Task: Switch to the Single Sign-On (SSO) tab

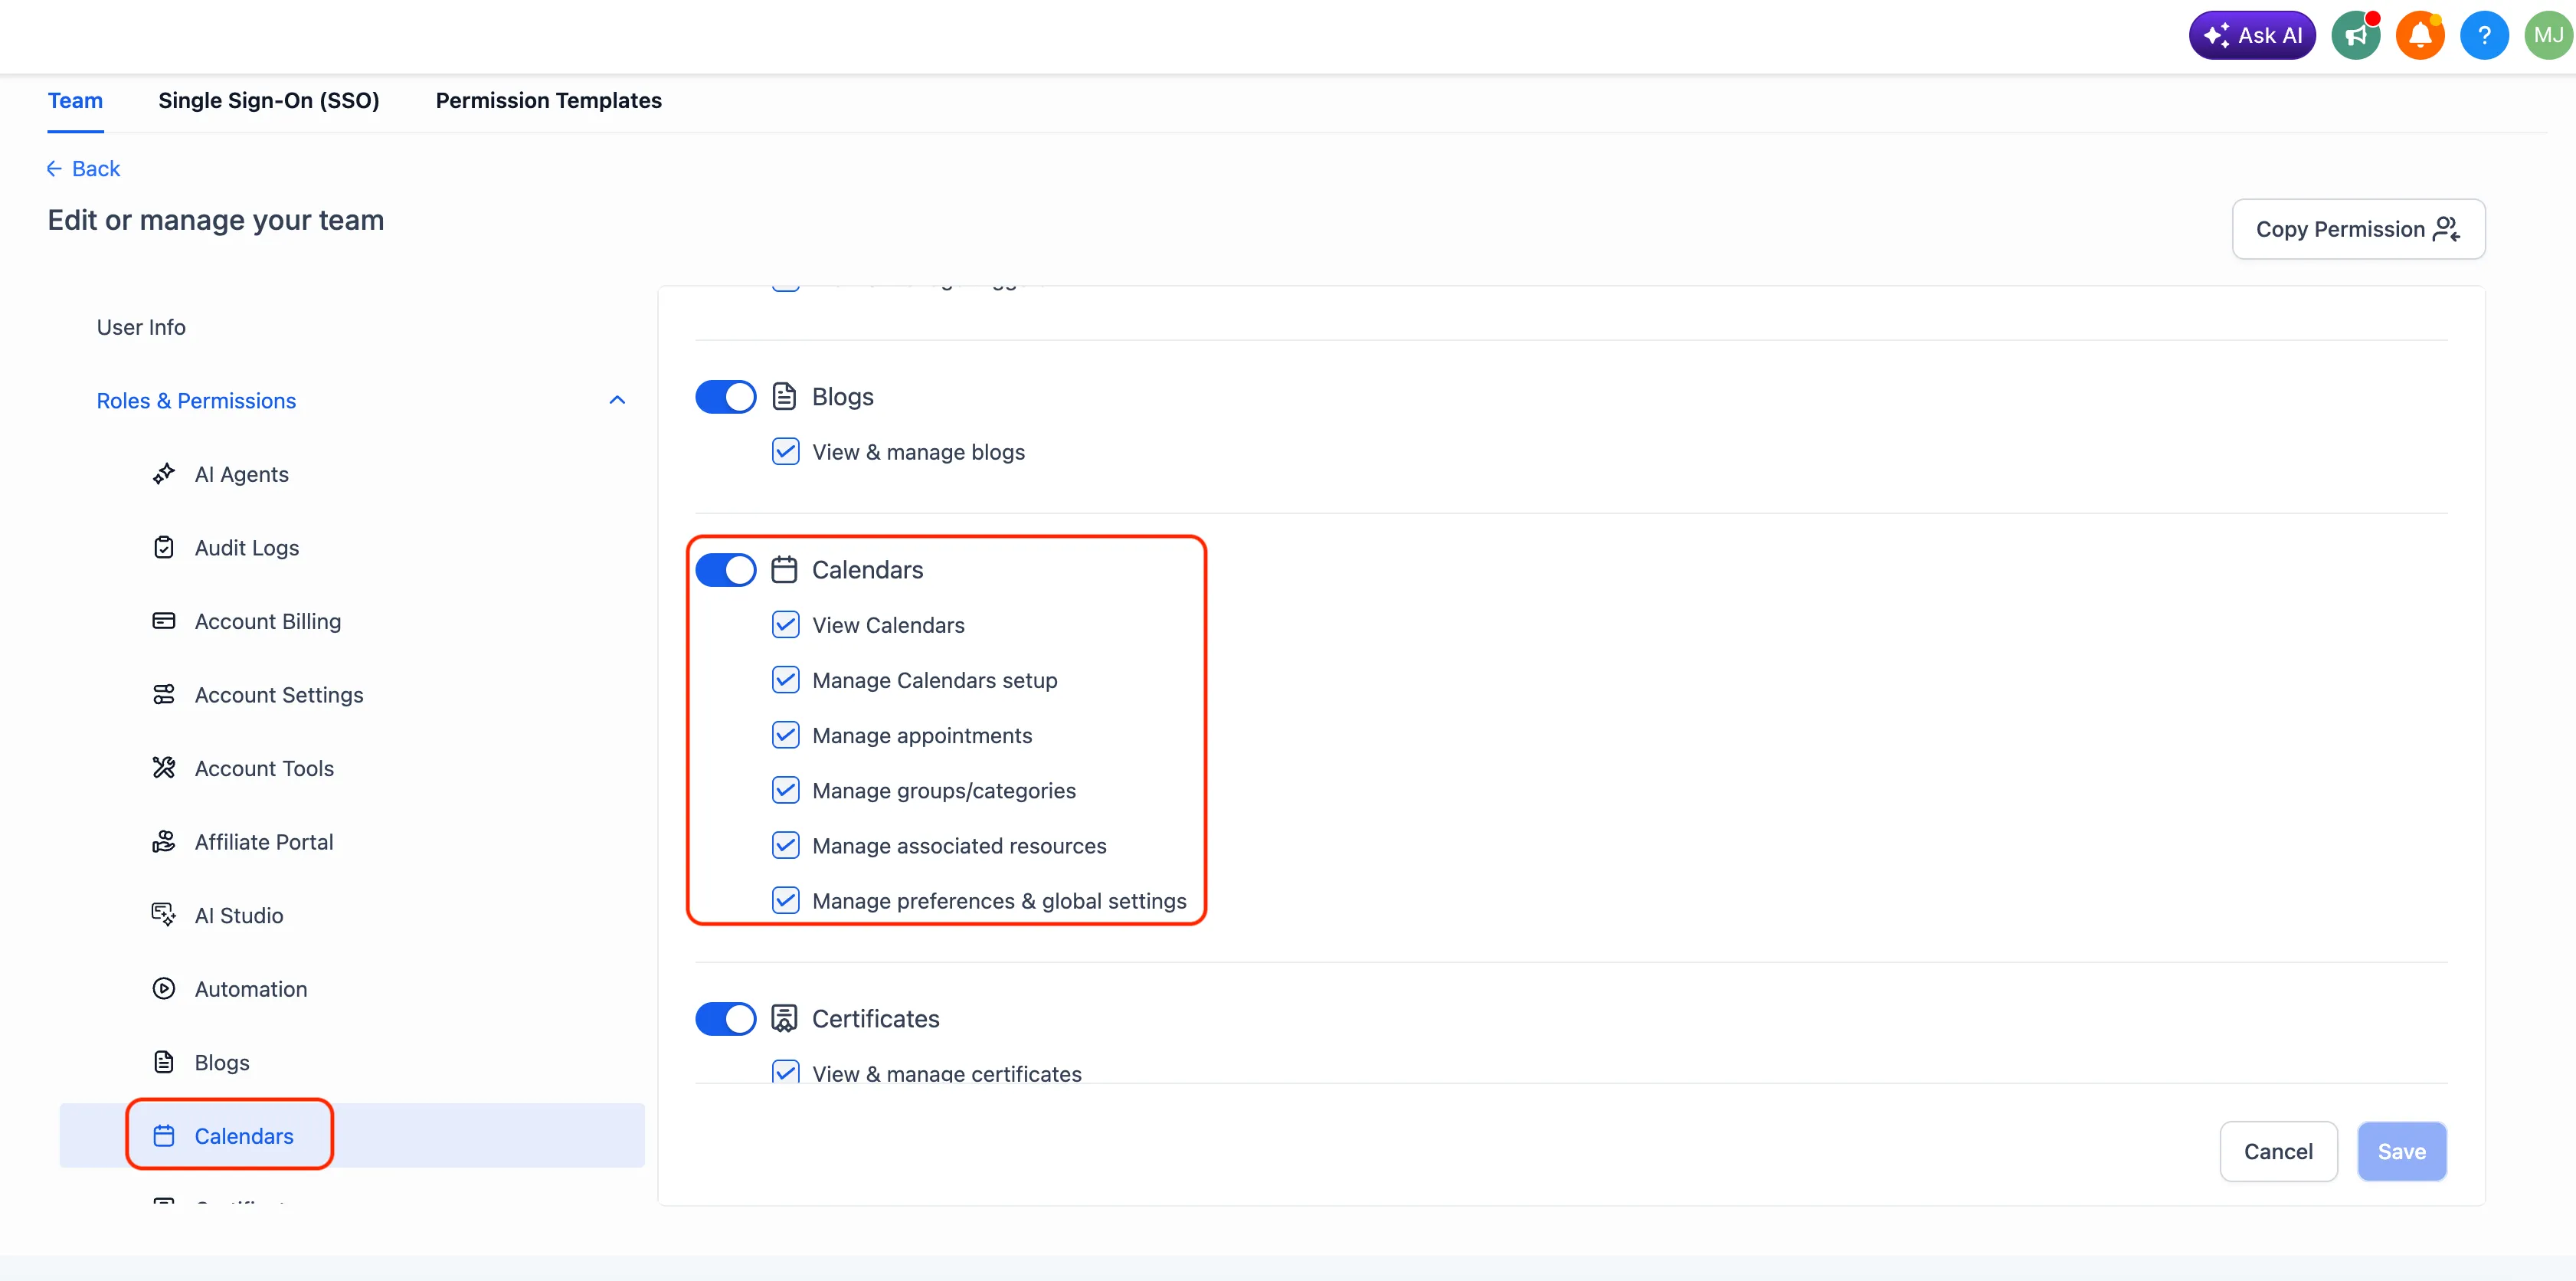Action: coord(269,100)
